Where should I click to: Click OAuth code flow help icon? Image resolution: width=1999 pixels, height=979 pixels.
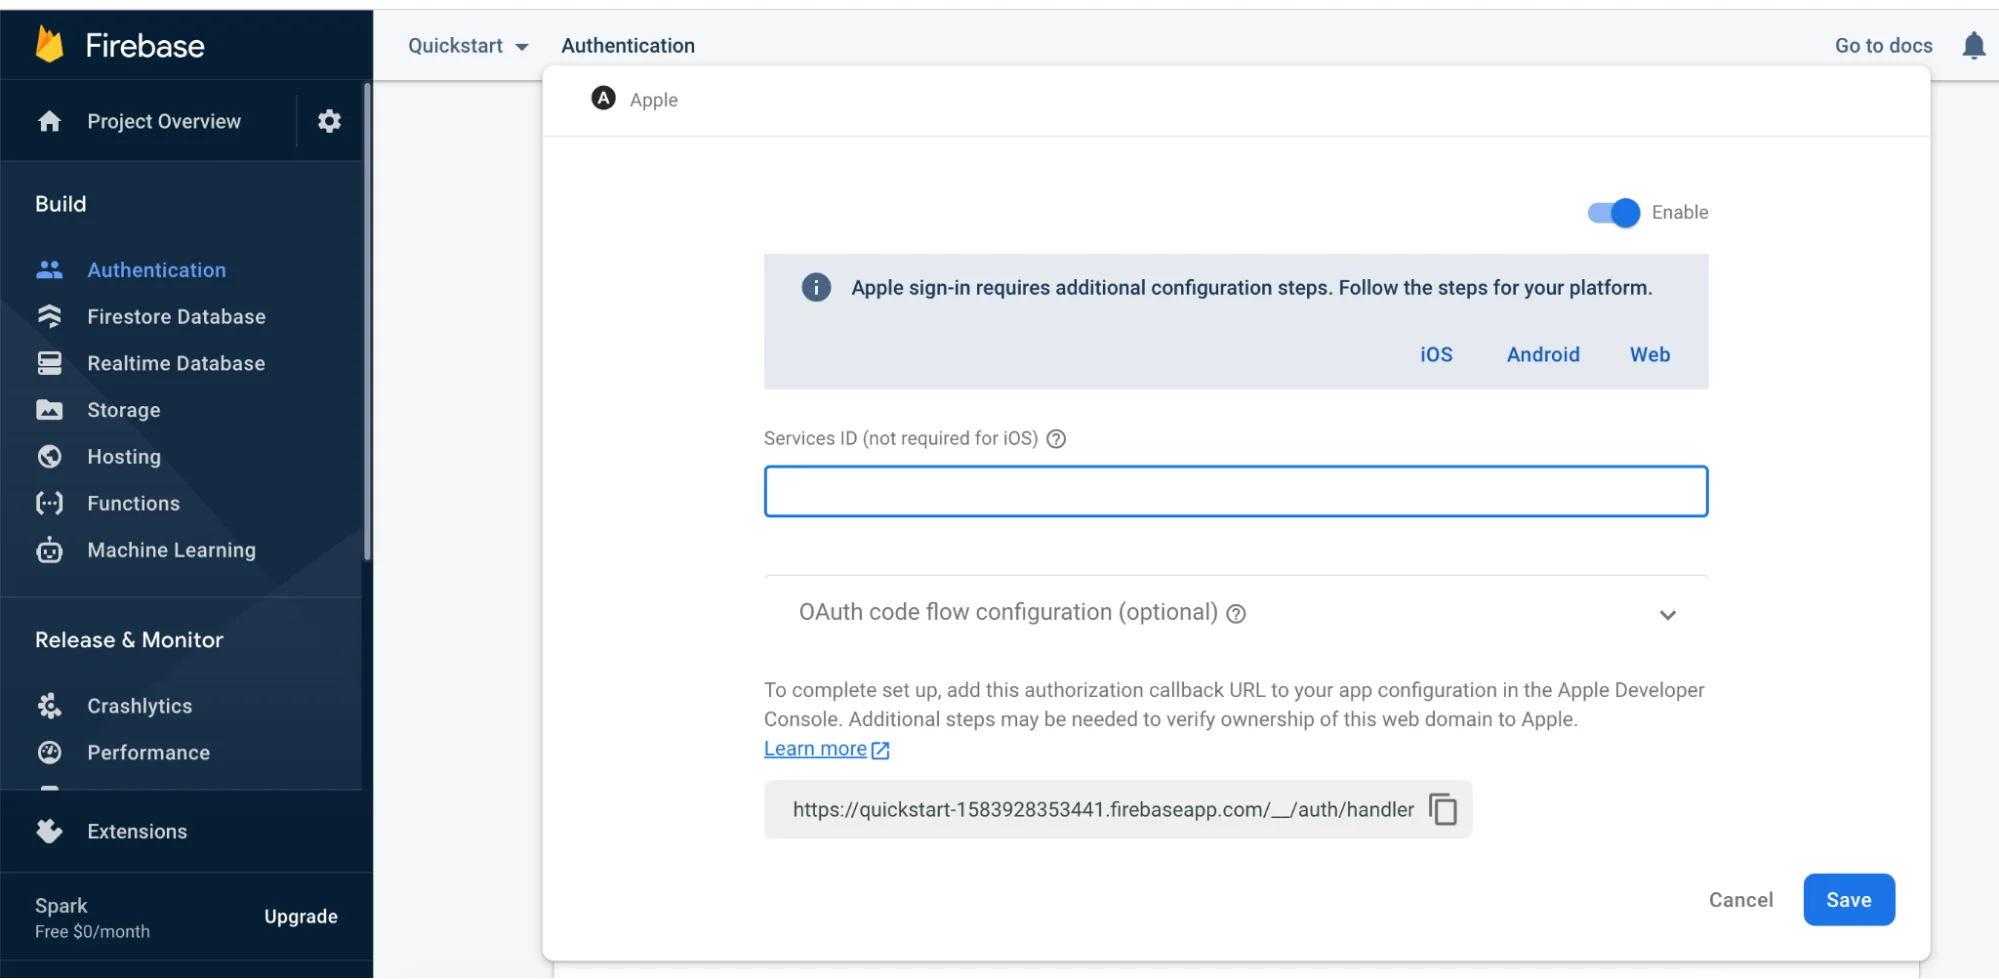[x=1236, y=614]
